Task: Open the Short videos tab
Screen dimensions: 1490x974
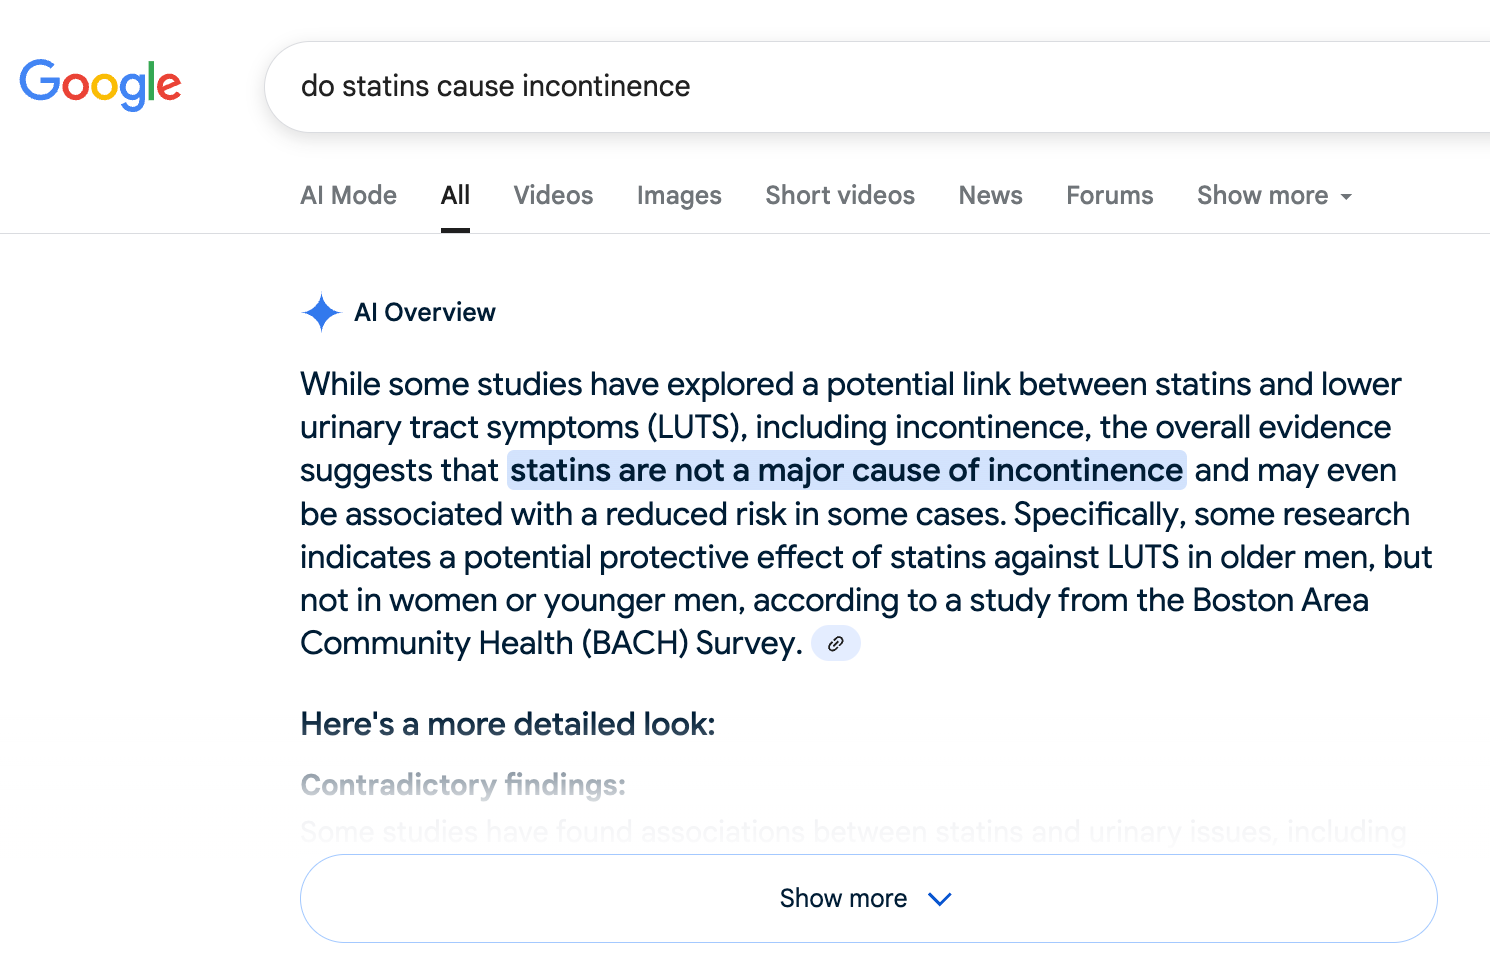Action: [x=840, y=196]
